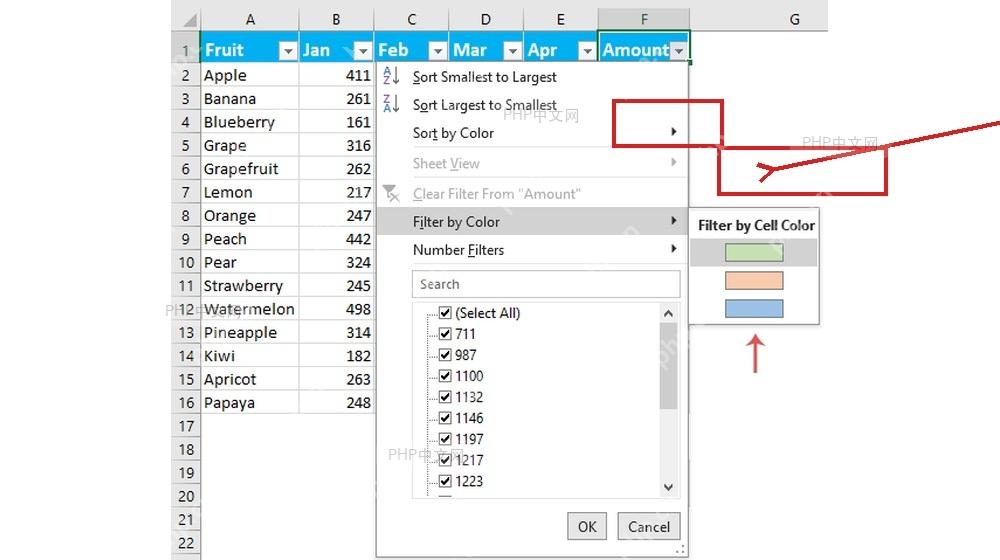The image size is (1000, 560).
Task: Toggle the (Select All) checkbox
Action: [445, 313]
